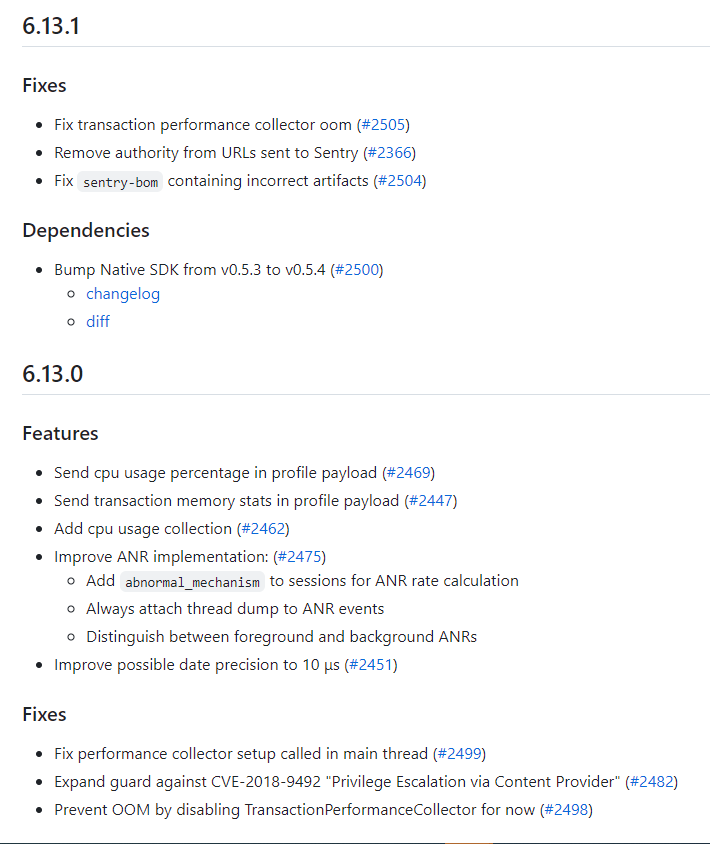The width and height of the screenshot is (710, 844).
Task: Click the 6.13.0 version heading
Action: [52, 375]
